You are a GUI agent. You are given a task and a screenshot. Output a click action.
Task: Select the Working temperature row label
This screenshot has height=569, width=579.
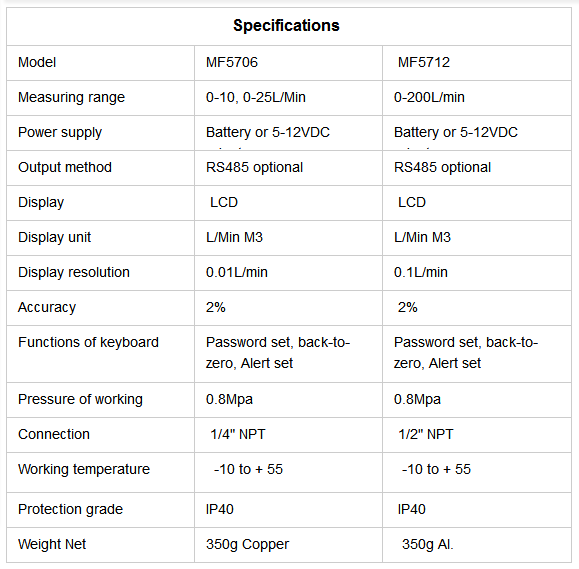[x=84, y=469]
